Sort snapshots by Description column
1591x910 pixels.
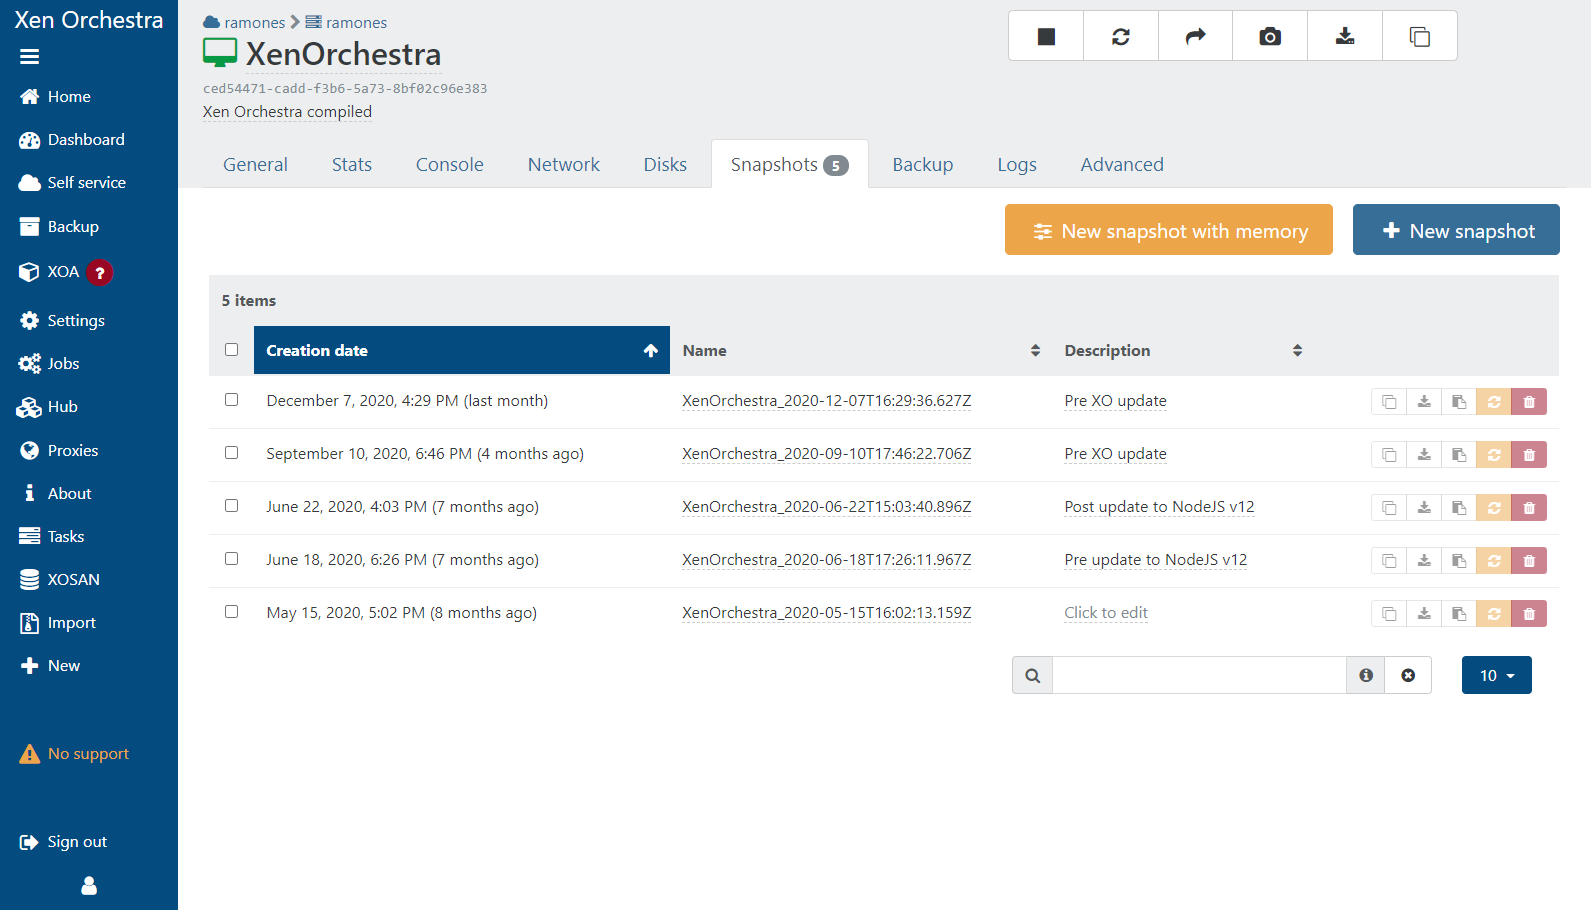pyautogui.click(x=1183, y=350)
